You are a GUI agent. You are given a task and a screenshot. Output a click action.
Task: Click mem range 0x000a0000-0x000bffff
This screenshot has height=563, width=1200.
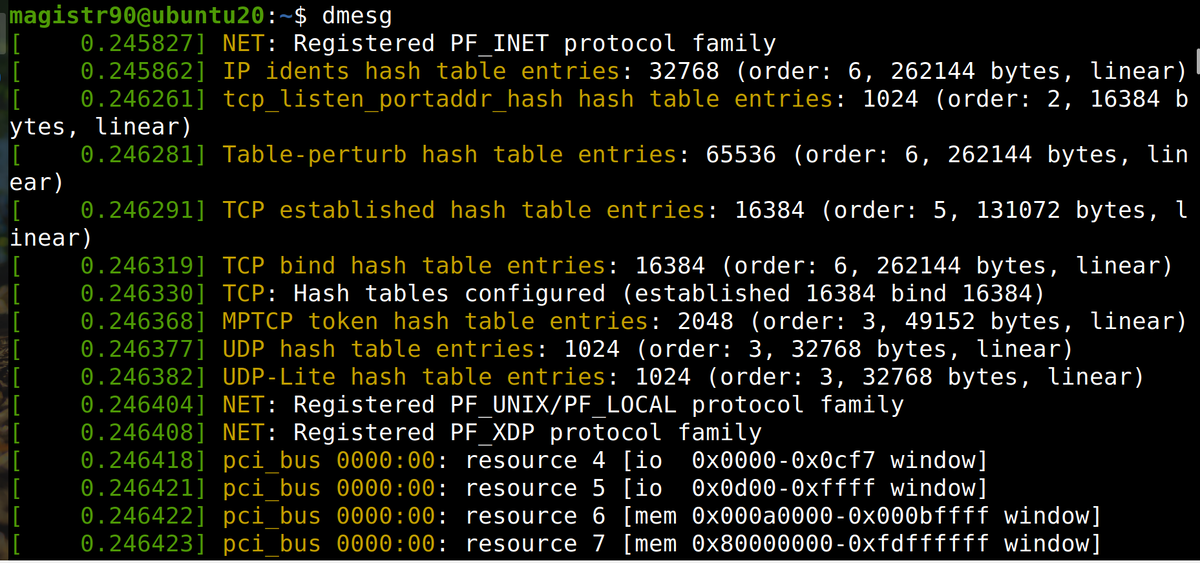pyautogui.click(x=841, y=517)
